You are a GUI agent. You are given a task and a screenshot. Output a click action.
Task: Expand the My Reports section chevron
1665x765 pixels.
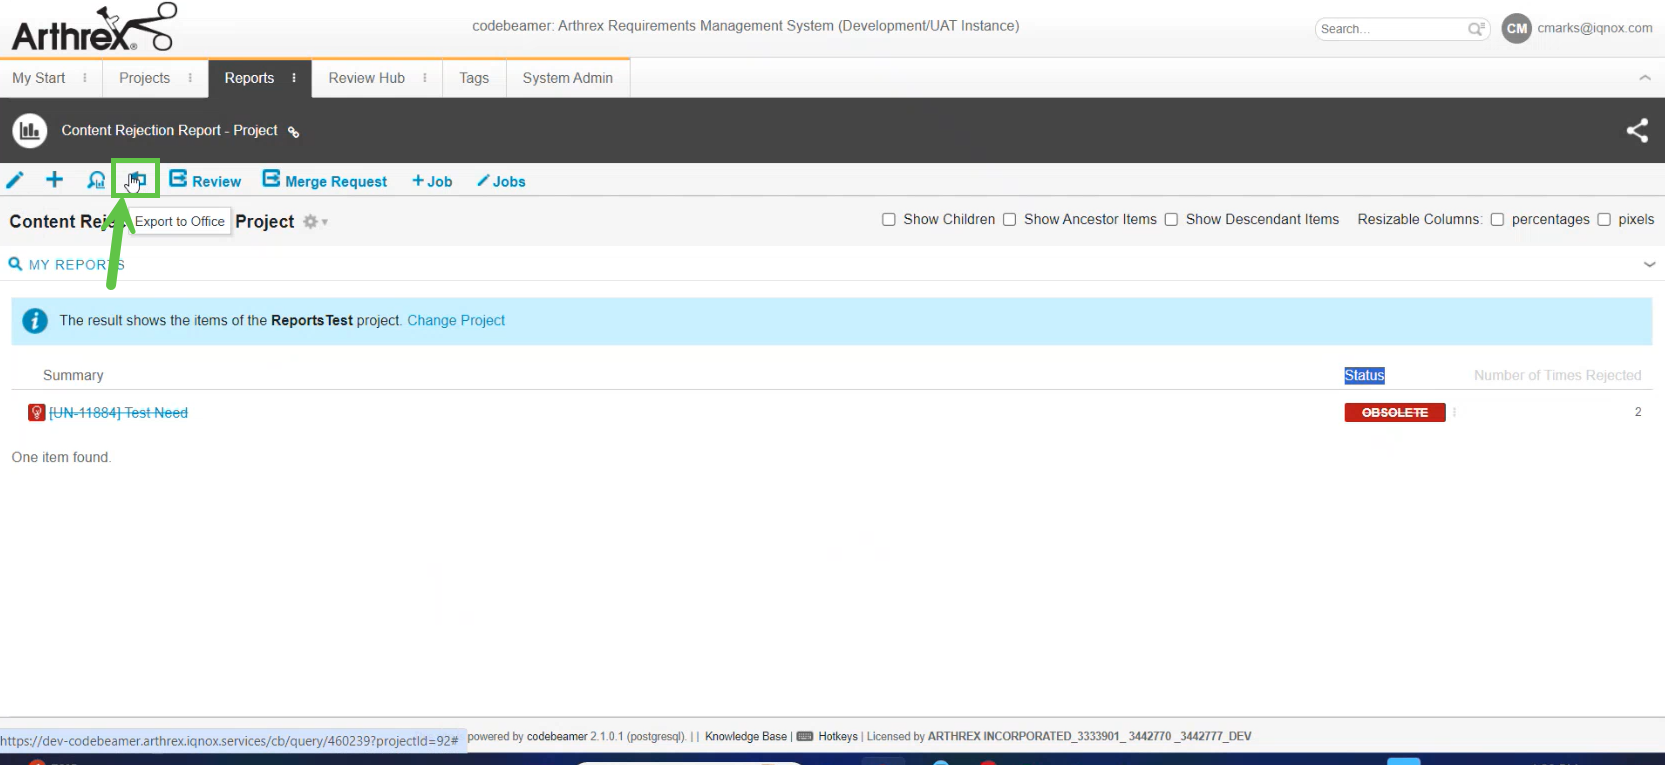pyautogui.click(x=1649, y=265)
